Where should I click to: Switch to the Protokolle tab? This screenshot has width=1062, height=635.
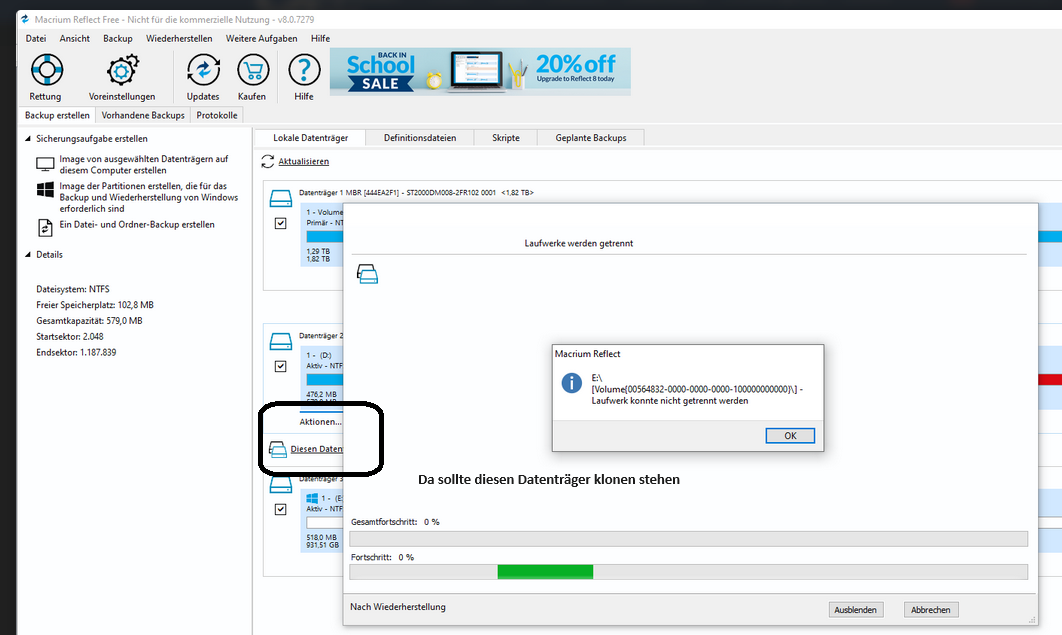click(x=217, y=115)
